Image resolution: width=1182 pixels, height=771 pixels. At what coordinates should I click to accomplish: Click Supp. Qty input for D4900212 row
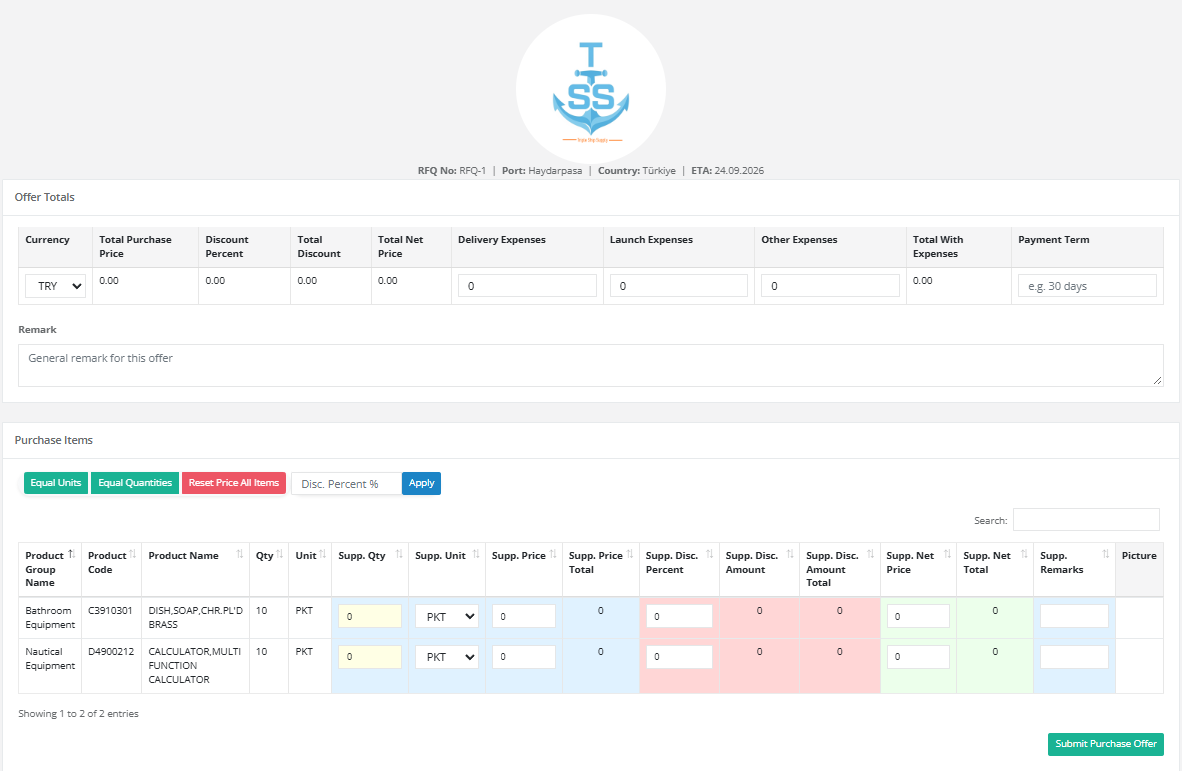pos(370,656)
